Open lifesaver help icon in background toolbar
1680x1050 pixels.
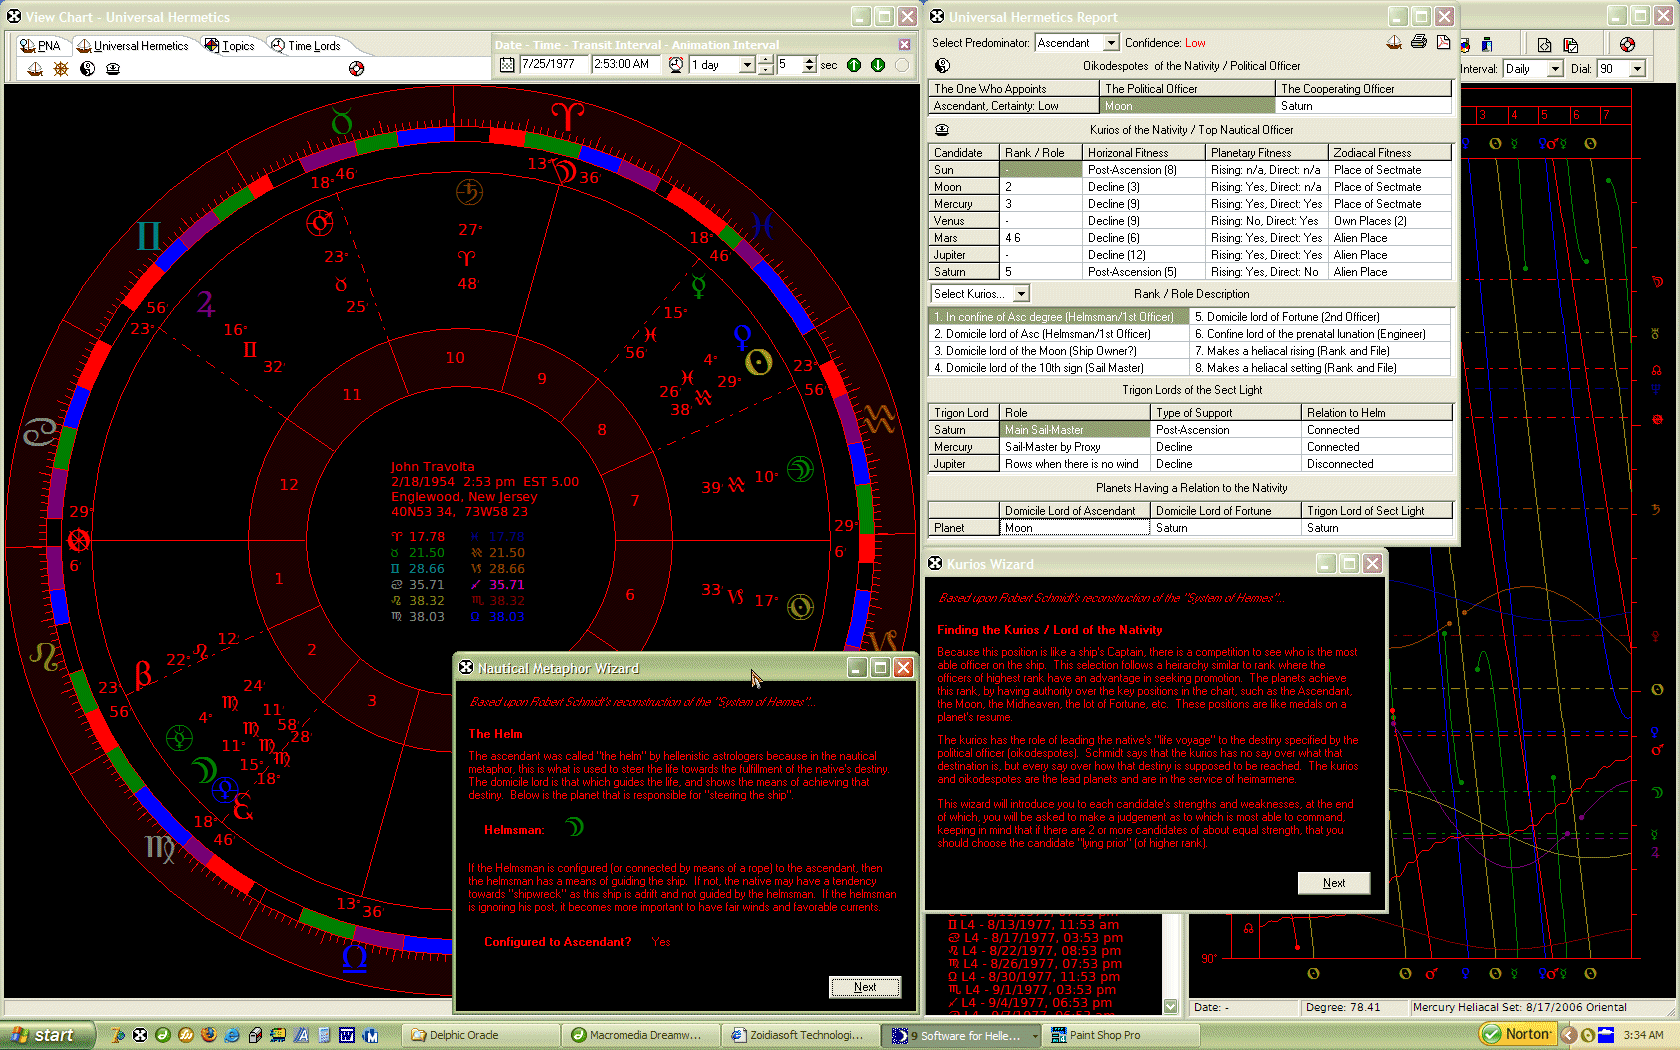[x=1627, y=44]
